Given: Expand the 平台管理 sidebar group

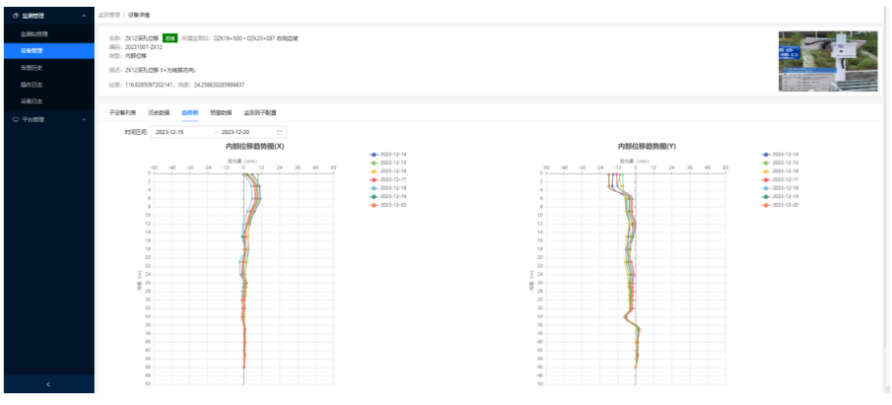Looking at the screenshot, I should [x=83, y=119].
